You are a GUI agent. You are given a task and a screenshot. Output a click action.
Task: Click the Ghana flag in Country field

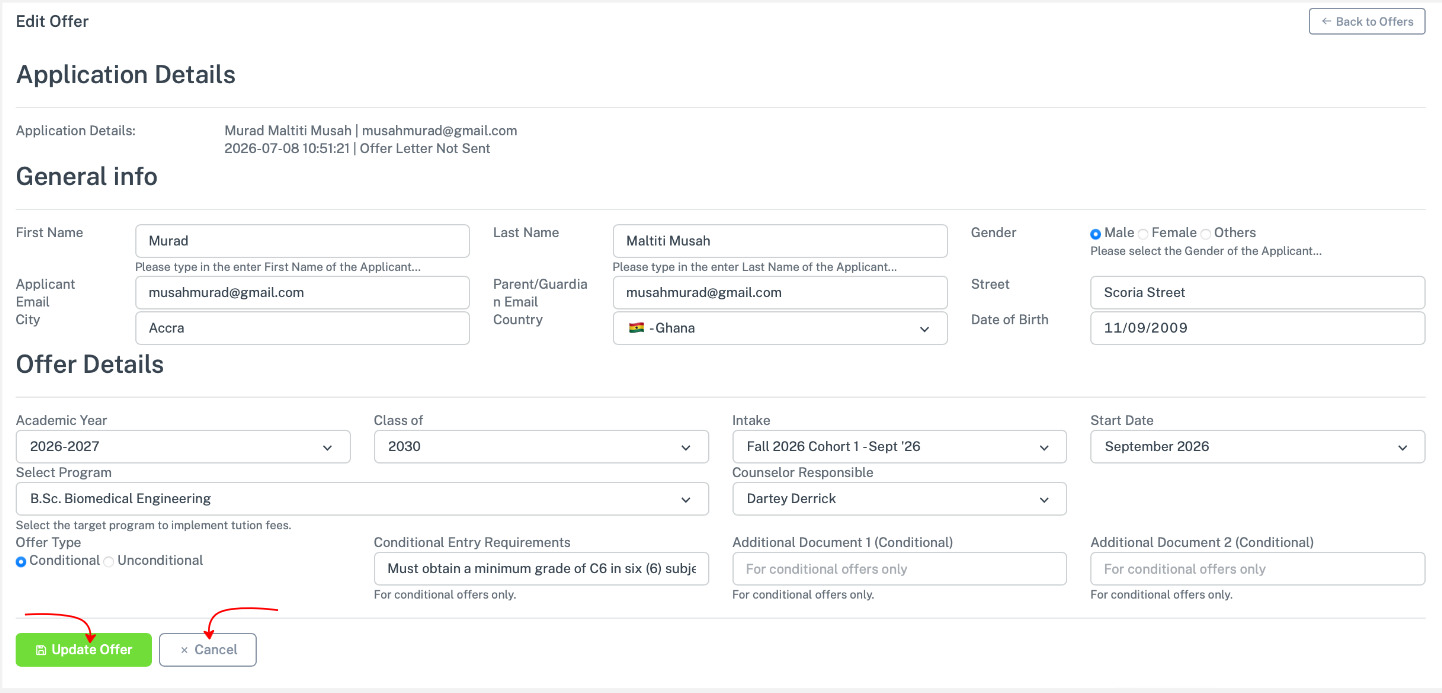pyautogui.click(x=635, y=328)
